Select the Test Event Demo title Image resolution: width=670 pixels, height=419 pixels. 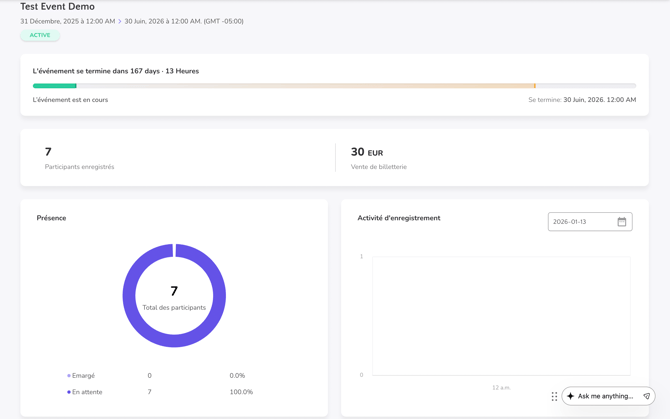coord(57,7)
